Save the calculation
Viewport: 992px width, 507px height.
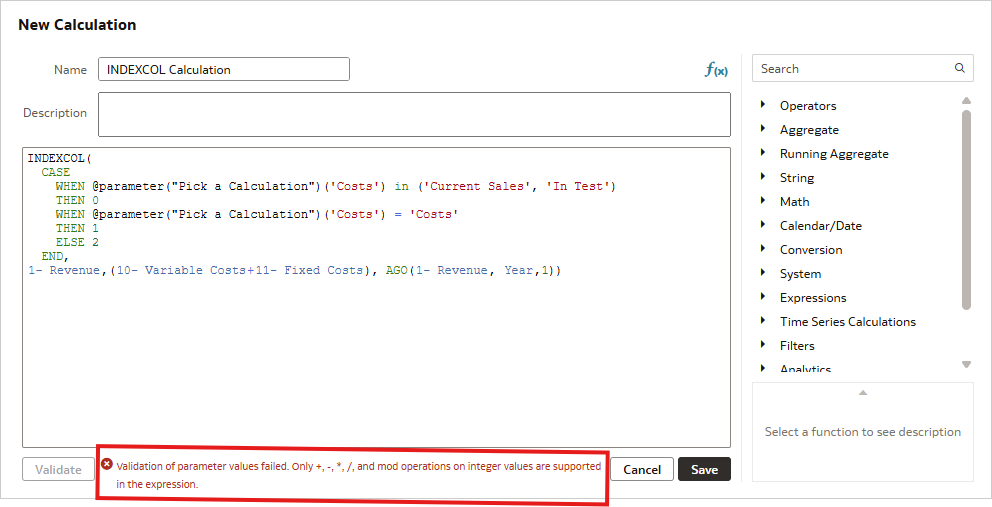[704, 470]
